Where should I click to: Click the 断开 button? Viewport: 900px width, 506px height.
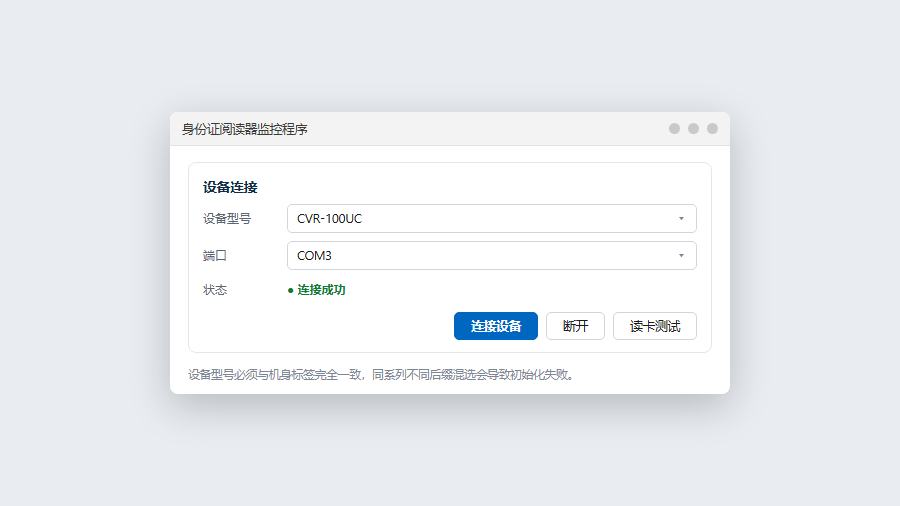[x=575, y=326]
